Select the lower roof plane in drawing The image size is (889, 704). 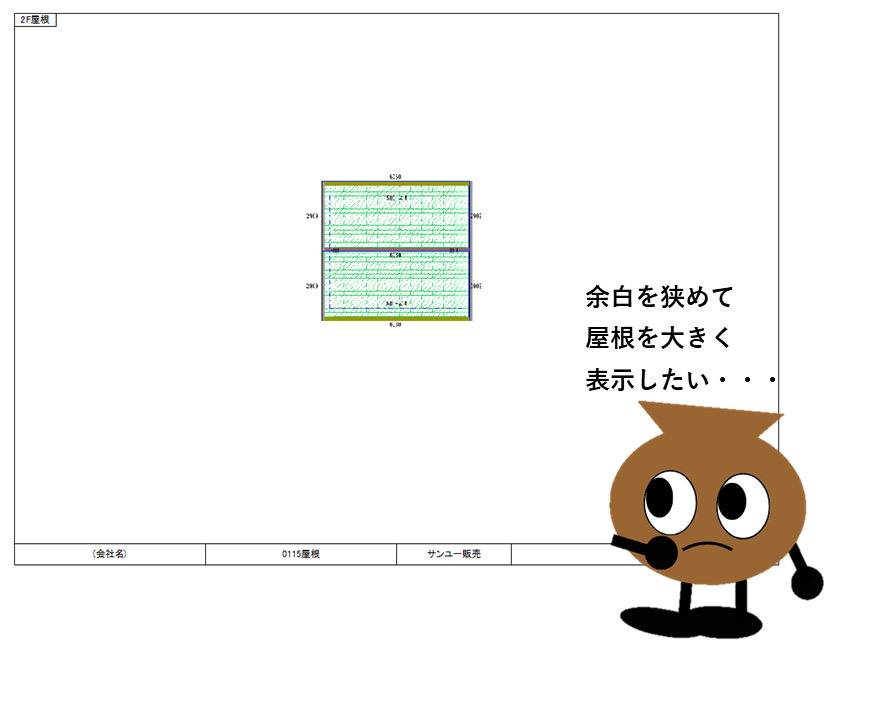396,284
